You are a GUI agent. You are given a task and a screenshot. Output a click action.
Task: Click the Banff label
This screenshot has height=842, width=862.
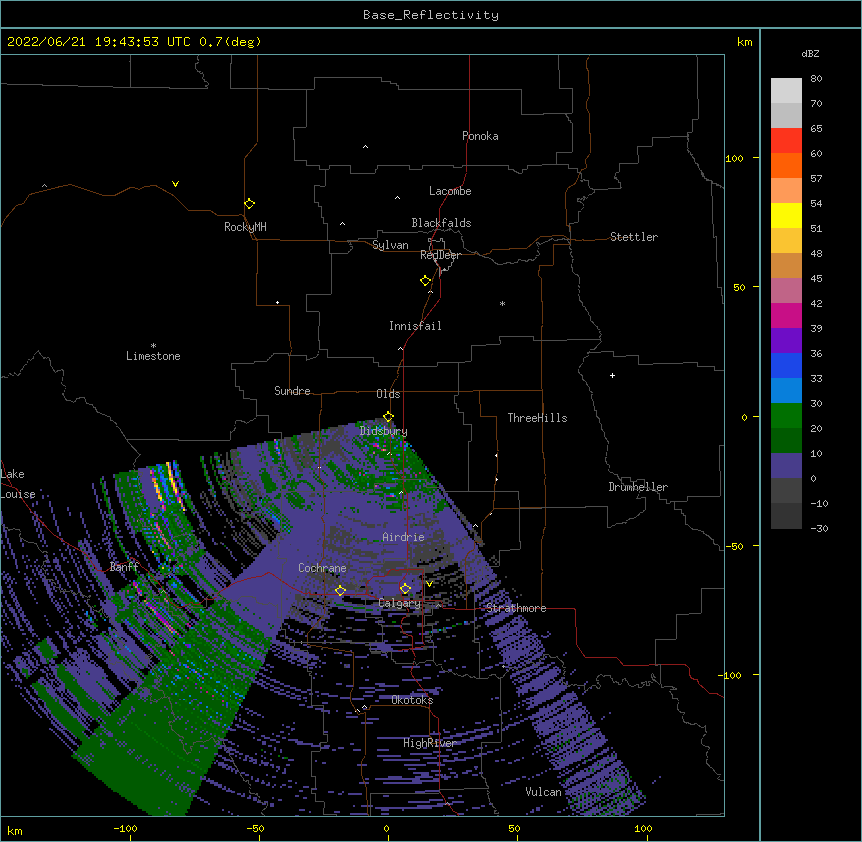(x=124, y=567)
